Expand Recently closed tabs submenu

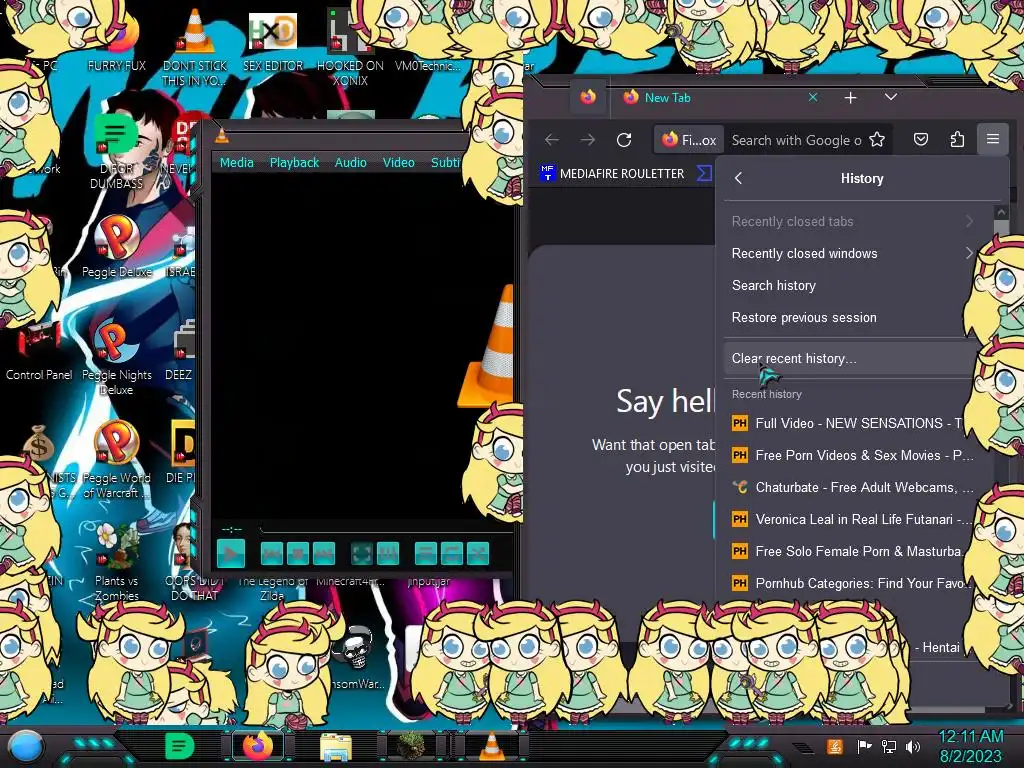pyautogui.click(x=852, y=221)
